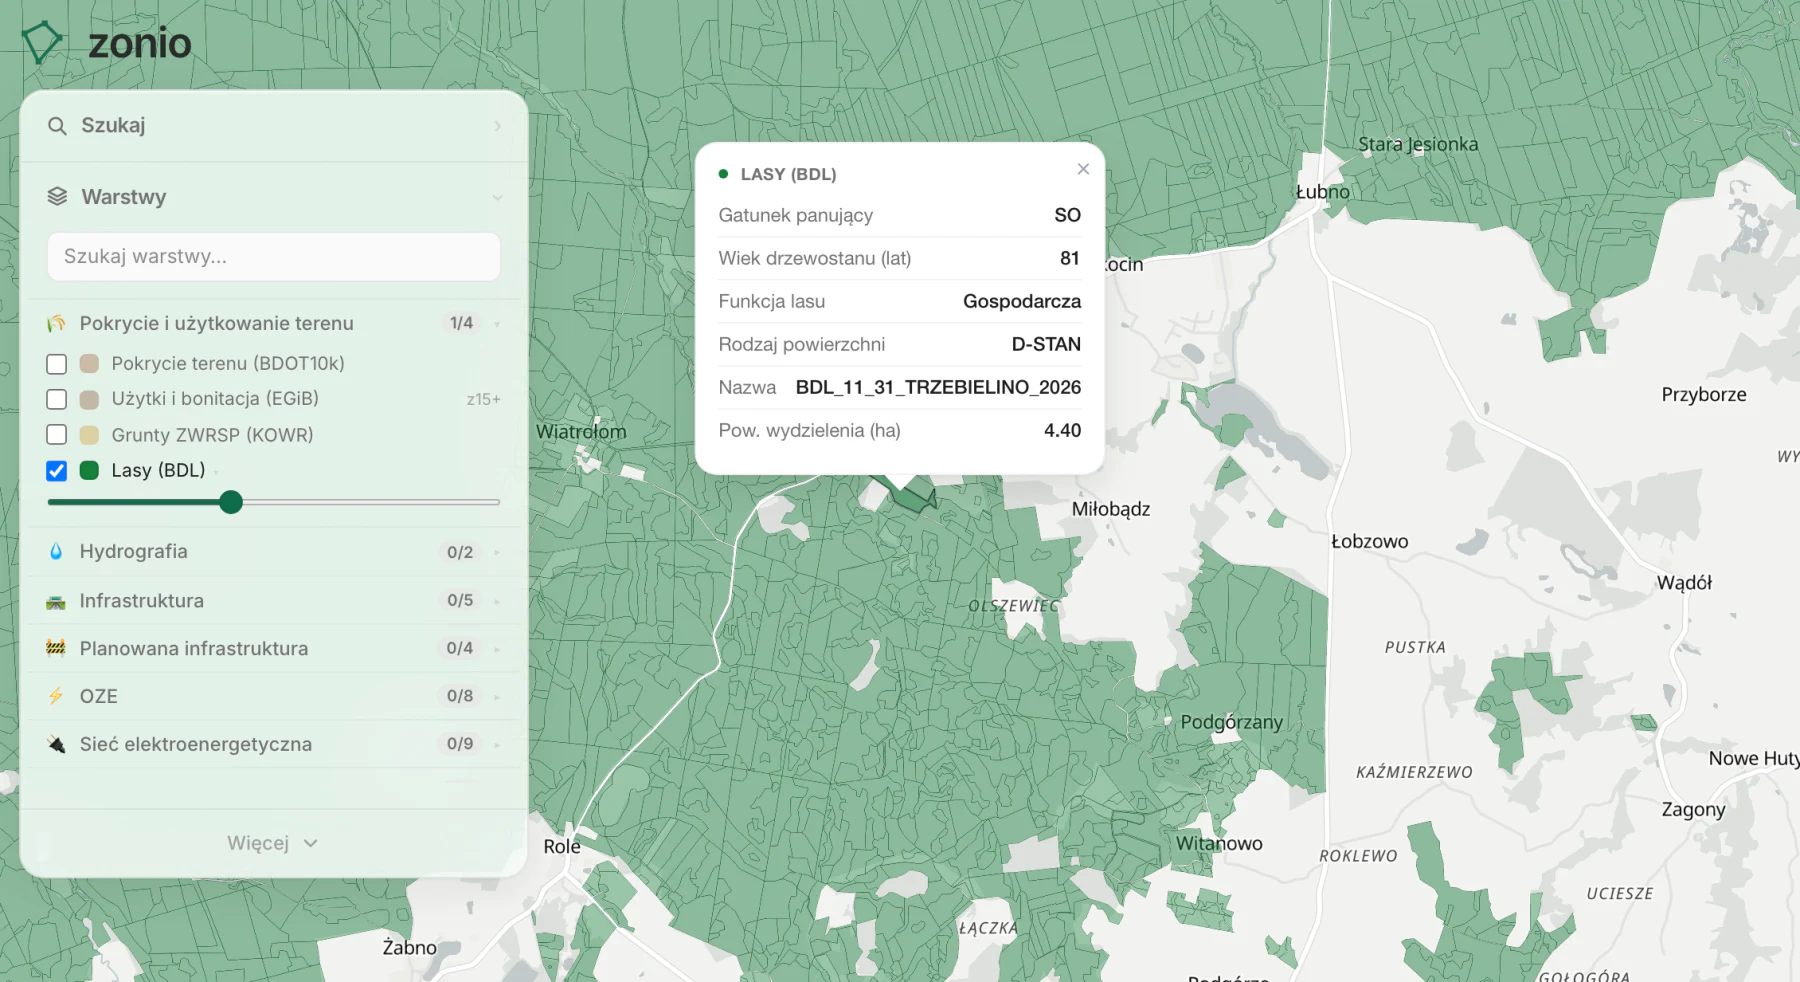Click the Sieć elektroenergetyczna plug icon
This screenshot has width=1800, height=982.
click(x=56, y=744)
